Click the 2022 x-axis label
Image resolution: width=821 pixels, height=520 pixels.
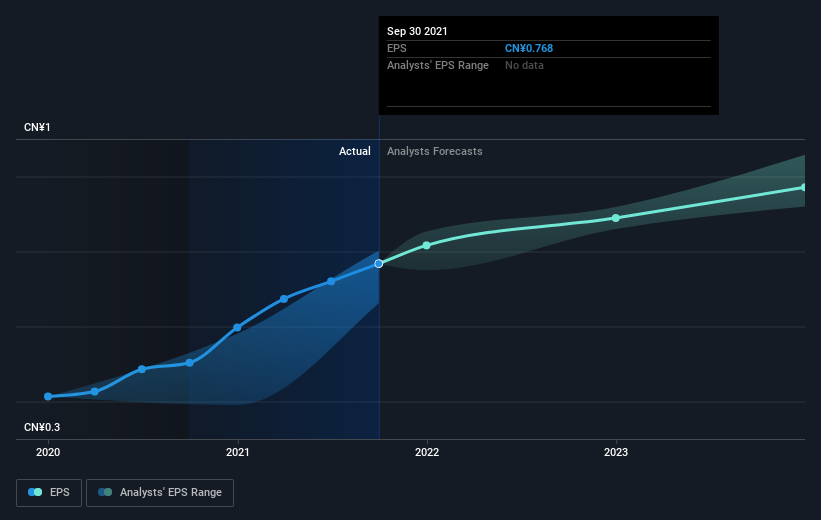click(427, 452)
